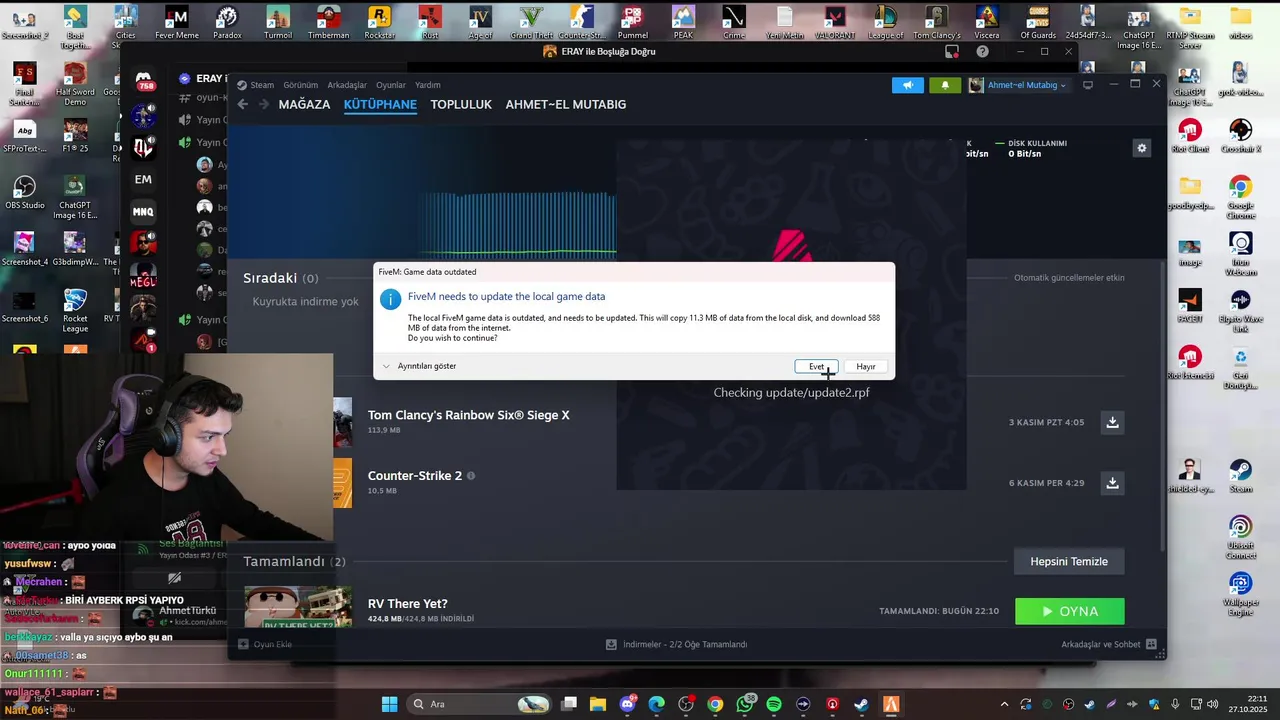
Task: Click microphone icon in system tray
Action: pos(1174,704)
